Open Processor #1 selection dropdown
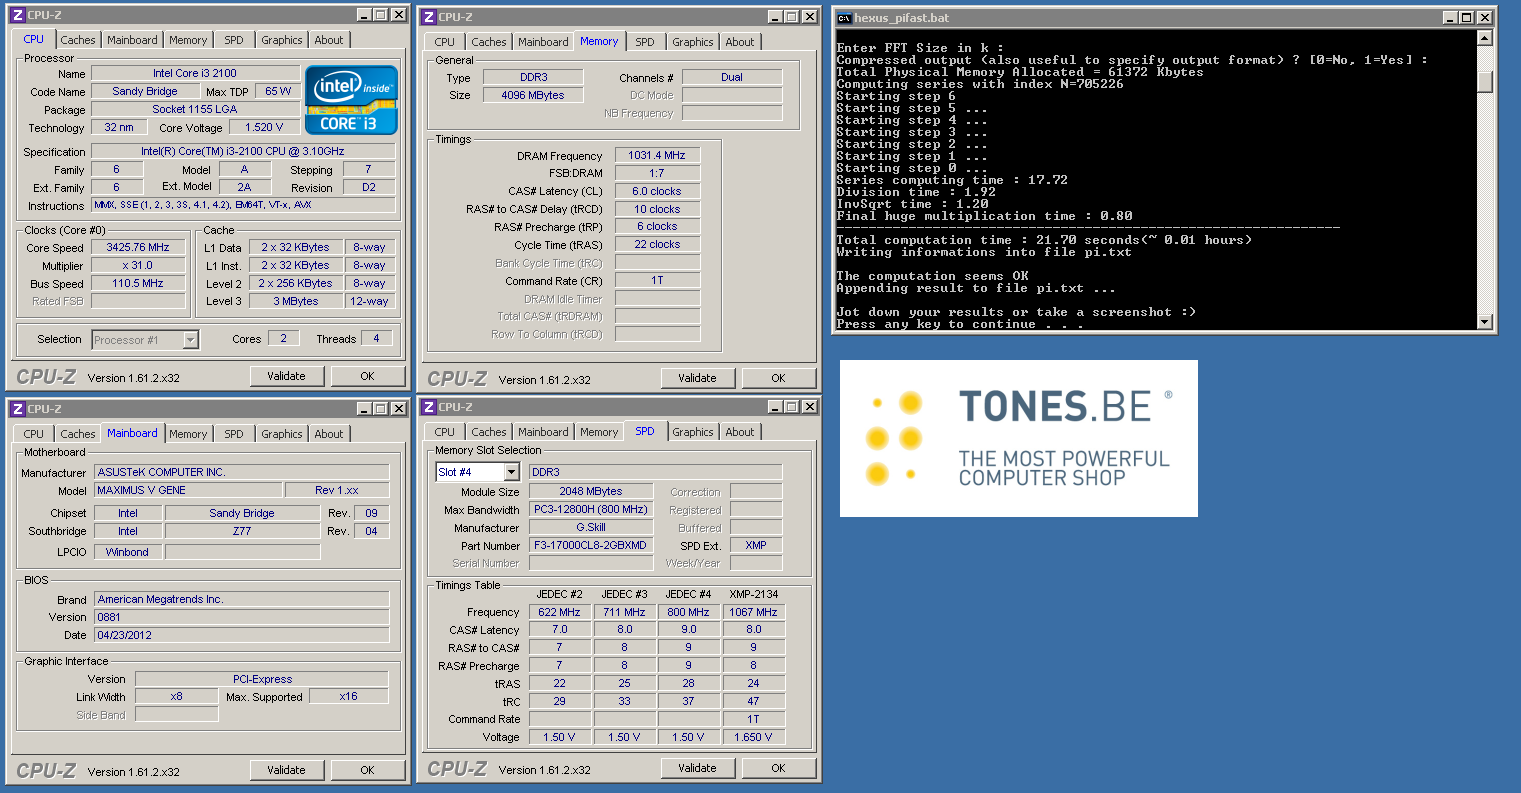The image size is (1521, 793). pos(190,340)
